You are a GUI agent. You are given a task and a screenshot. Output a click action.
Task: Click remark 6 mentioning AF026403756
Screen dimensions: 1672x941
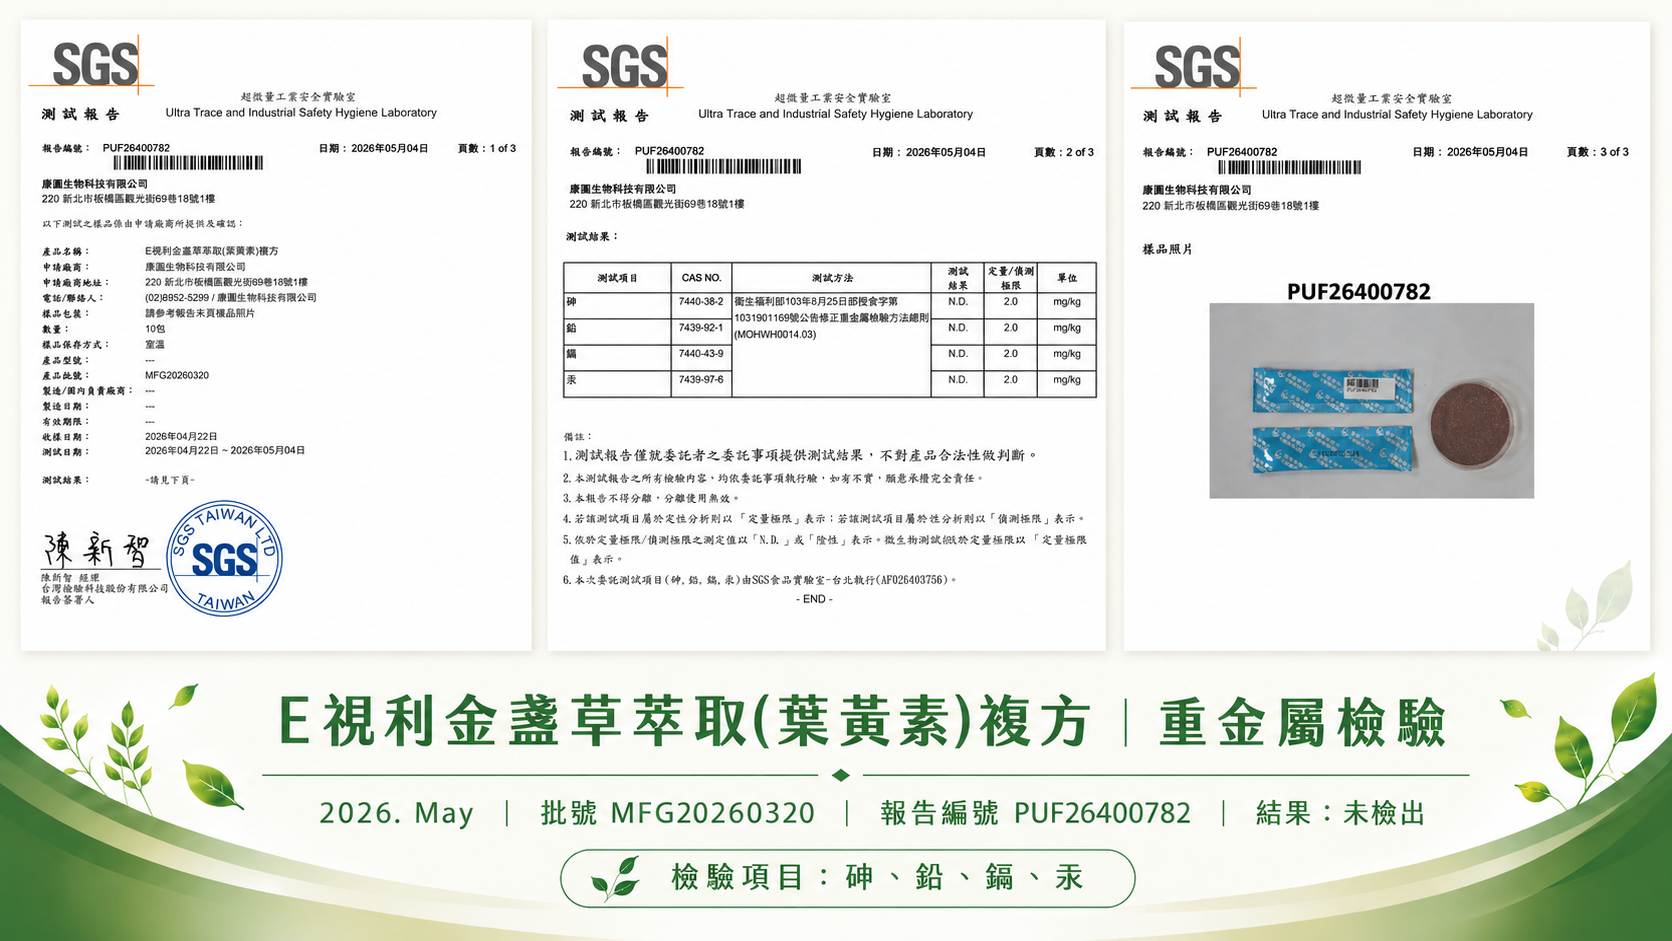pos(760,580)
